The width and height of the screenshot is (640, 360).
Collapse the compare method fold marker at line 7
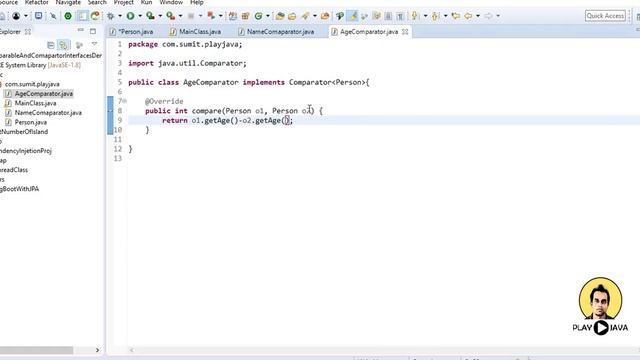(124, 101)
